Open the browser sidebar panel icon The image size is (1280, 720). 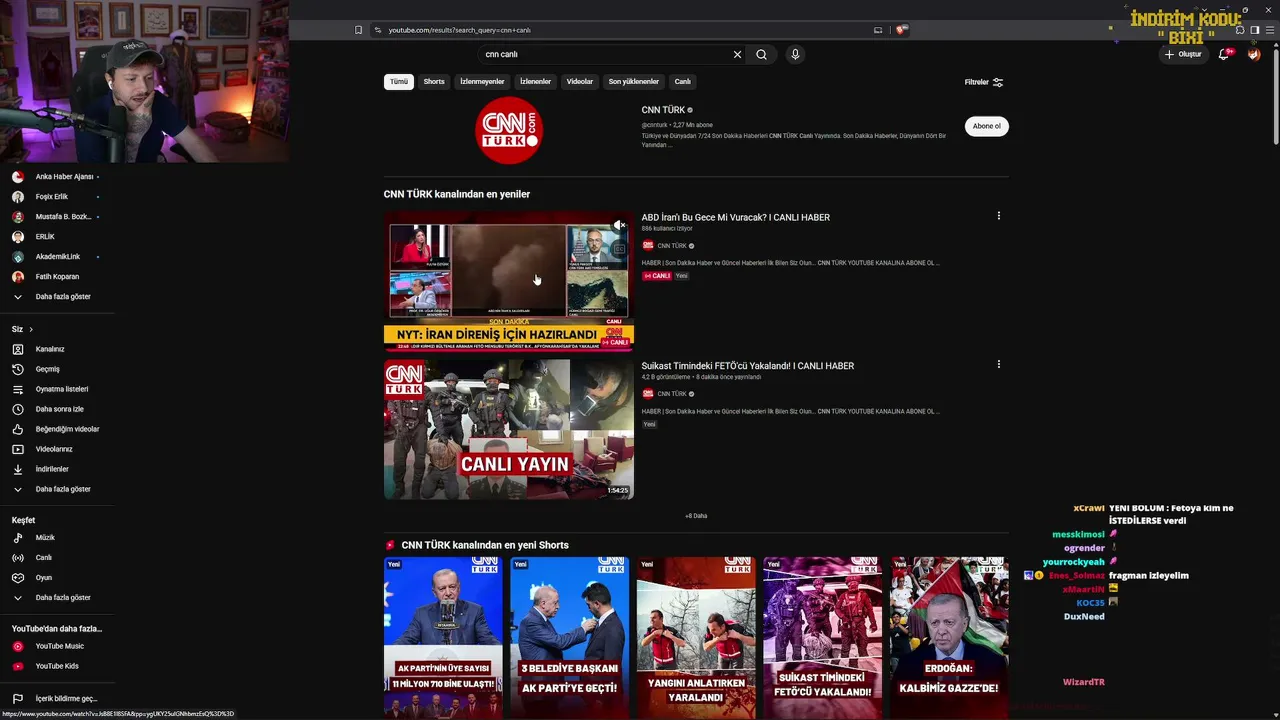(1254, 30)
